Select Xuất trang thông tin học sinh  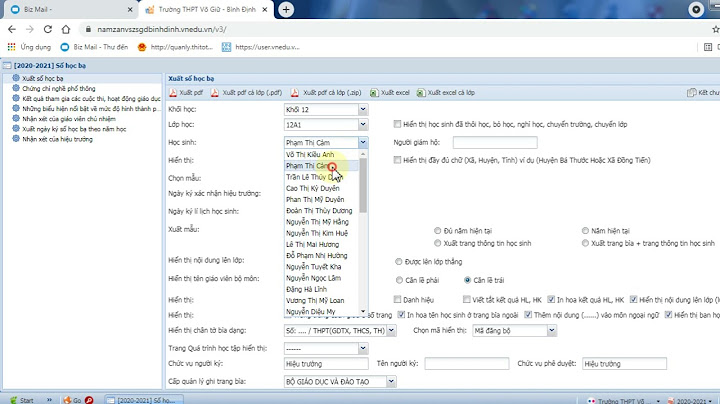pyautogui.click(x=438, y=243)
